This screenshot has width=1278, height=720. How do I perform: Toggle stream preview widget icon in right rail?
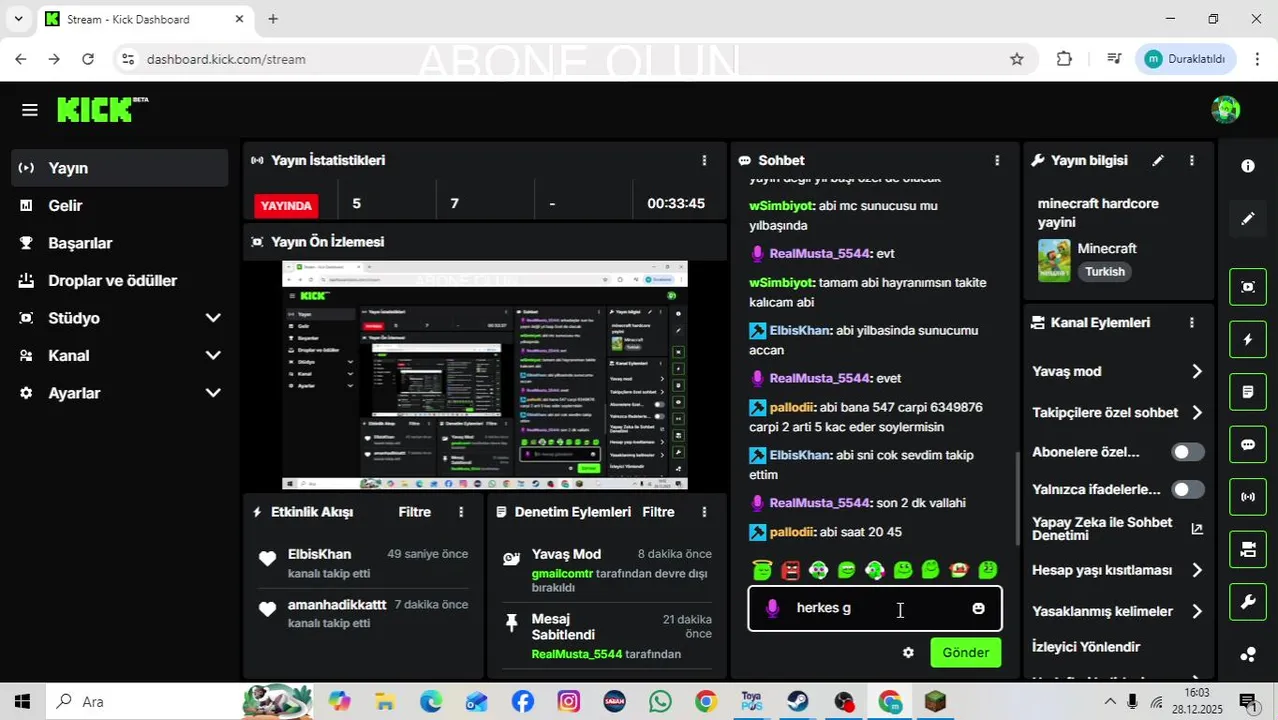pos(1248,287)
